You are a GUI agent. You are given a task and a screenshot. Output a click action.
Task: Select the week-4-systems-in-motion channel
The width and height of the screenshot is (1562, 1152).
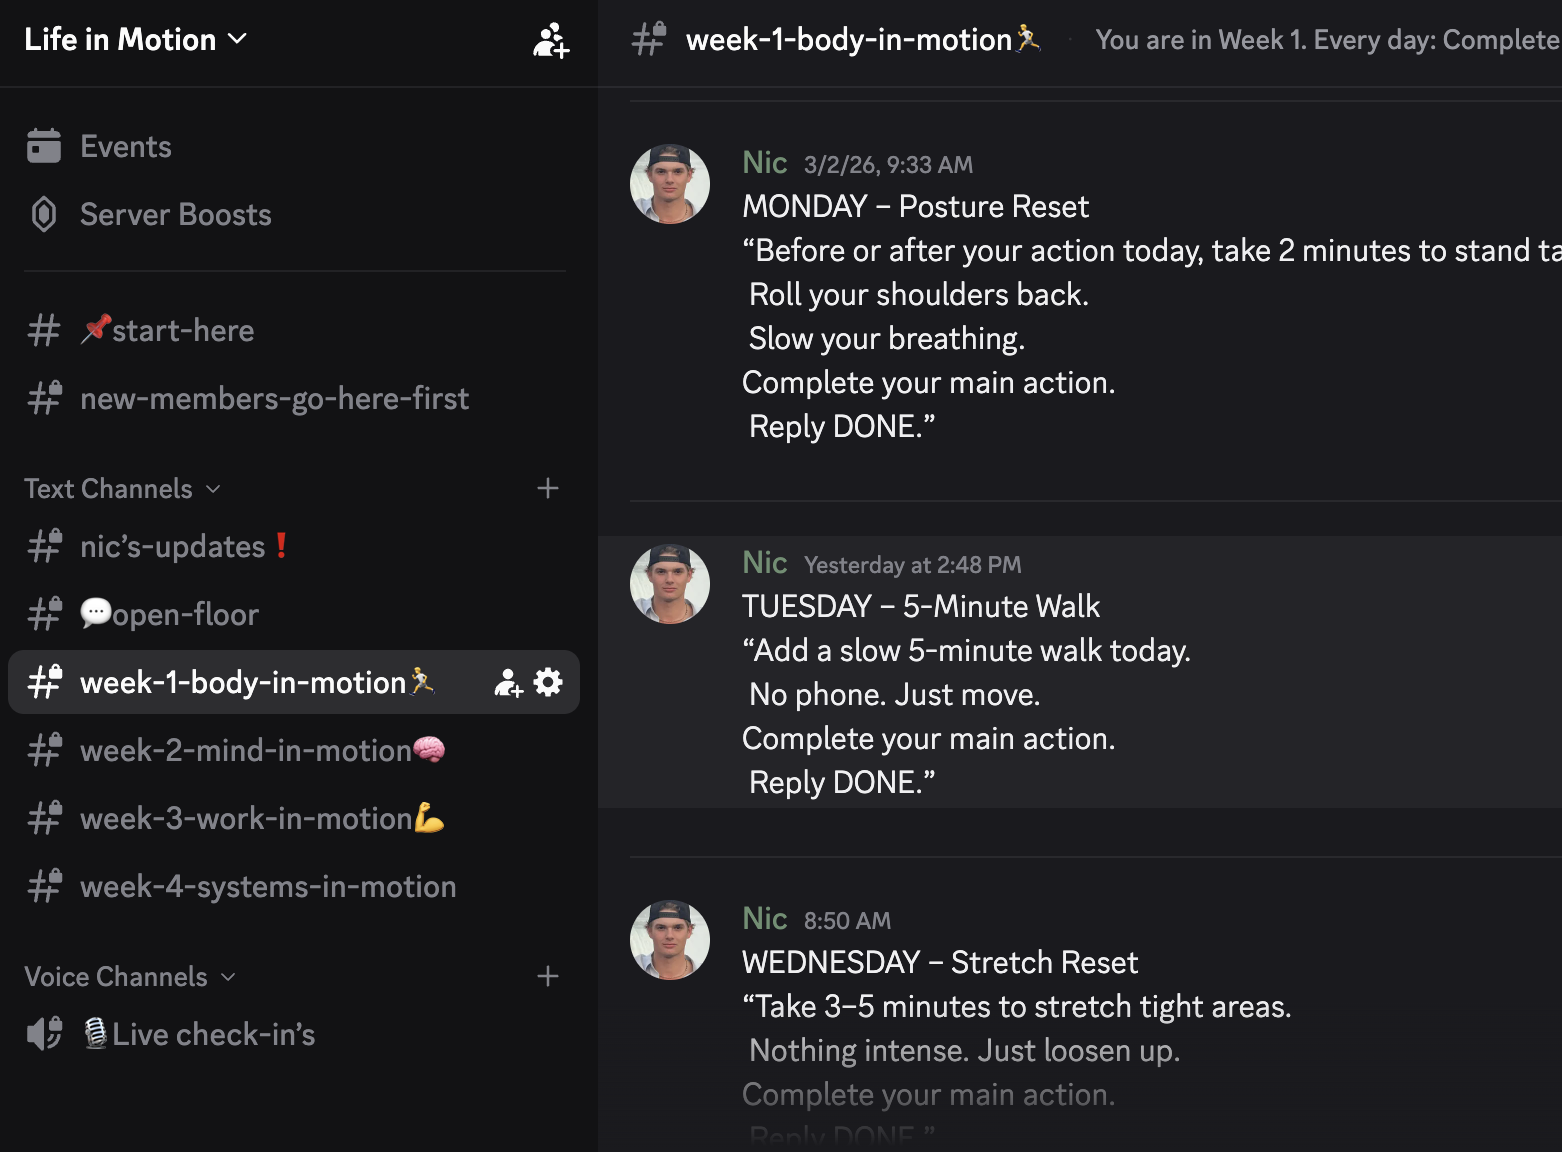tap(268, 886)
